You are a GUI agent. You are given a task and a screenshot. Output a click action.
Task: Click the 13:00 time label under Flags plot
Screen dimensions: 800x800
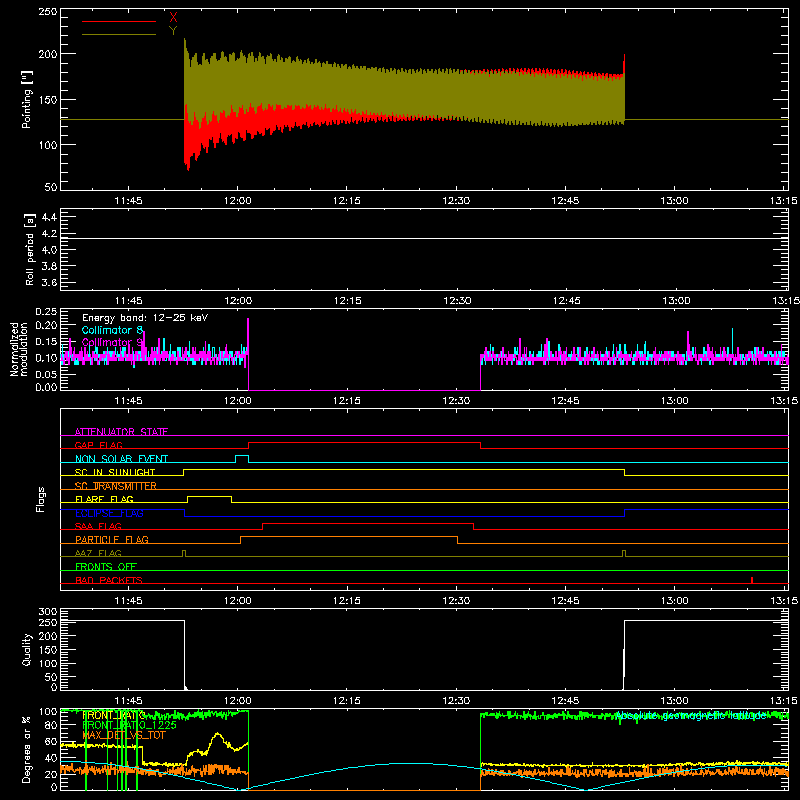click(674, 601)
